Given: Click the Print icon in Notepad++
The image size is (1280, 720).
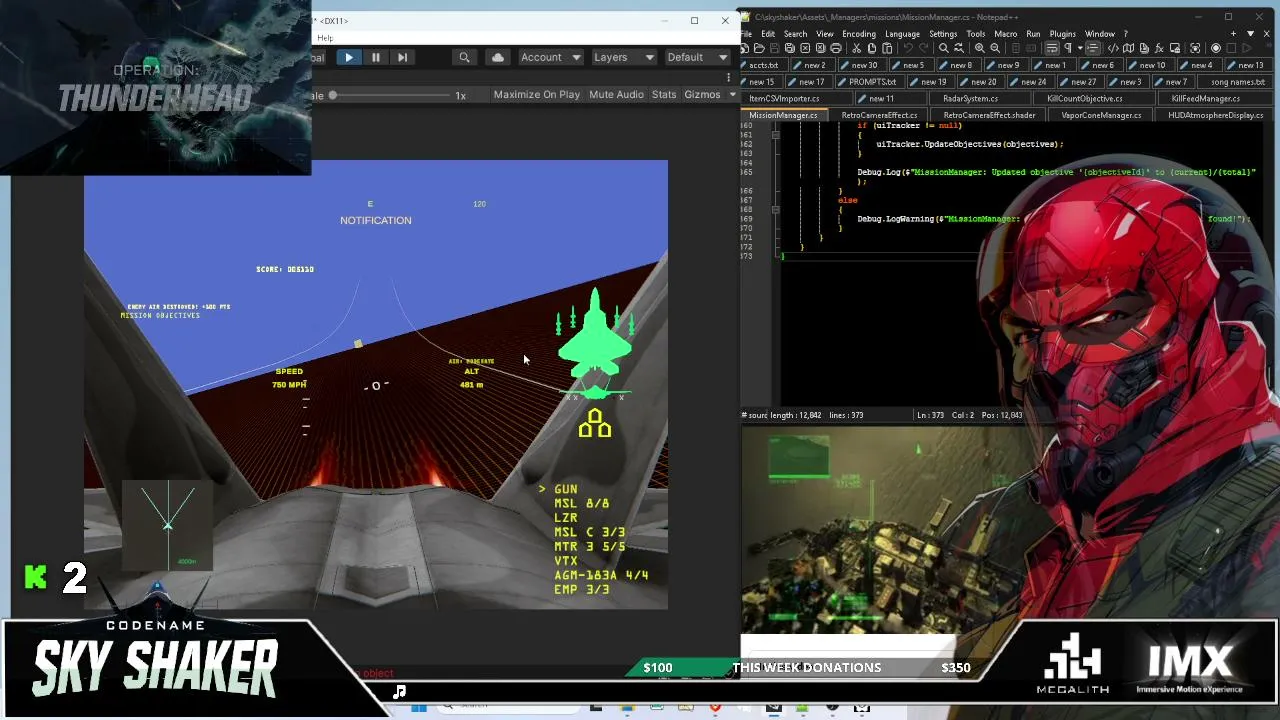Looking at the screenshot, I should tap(834, 48).
